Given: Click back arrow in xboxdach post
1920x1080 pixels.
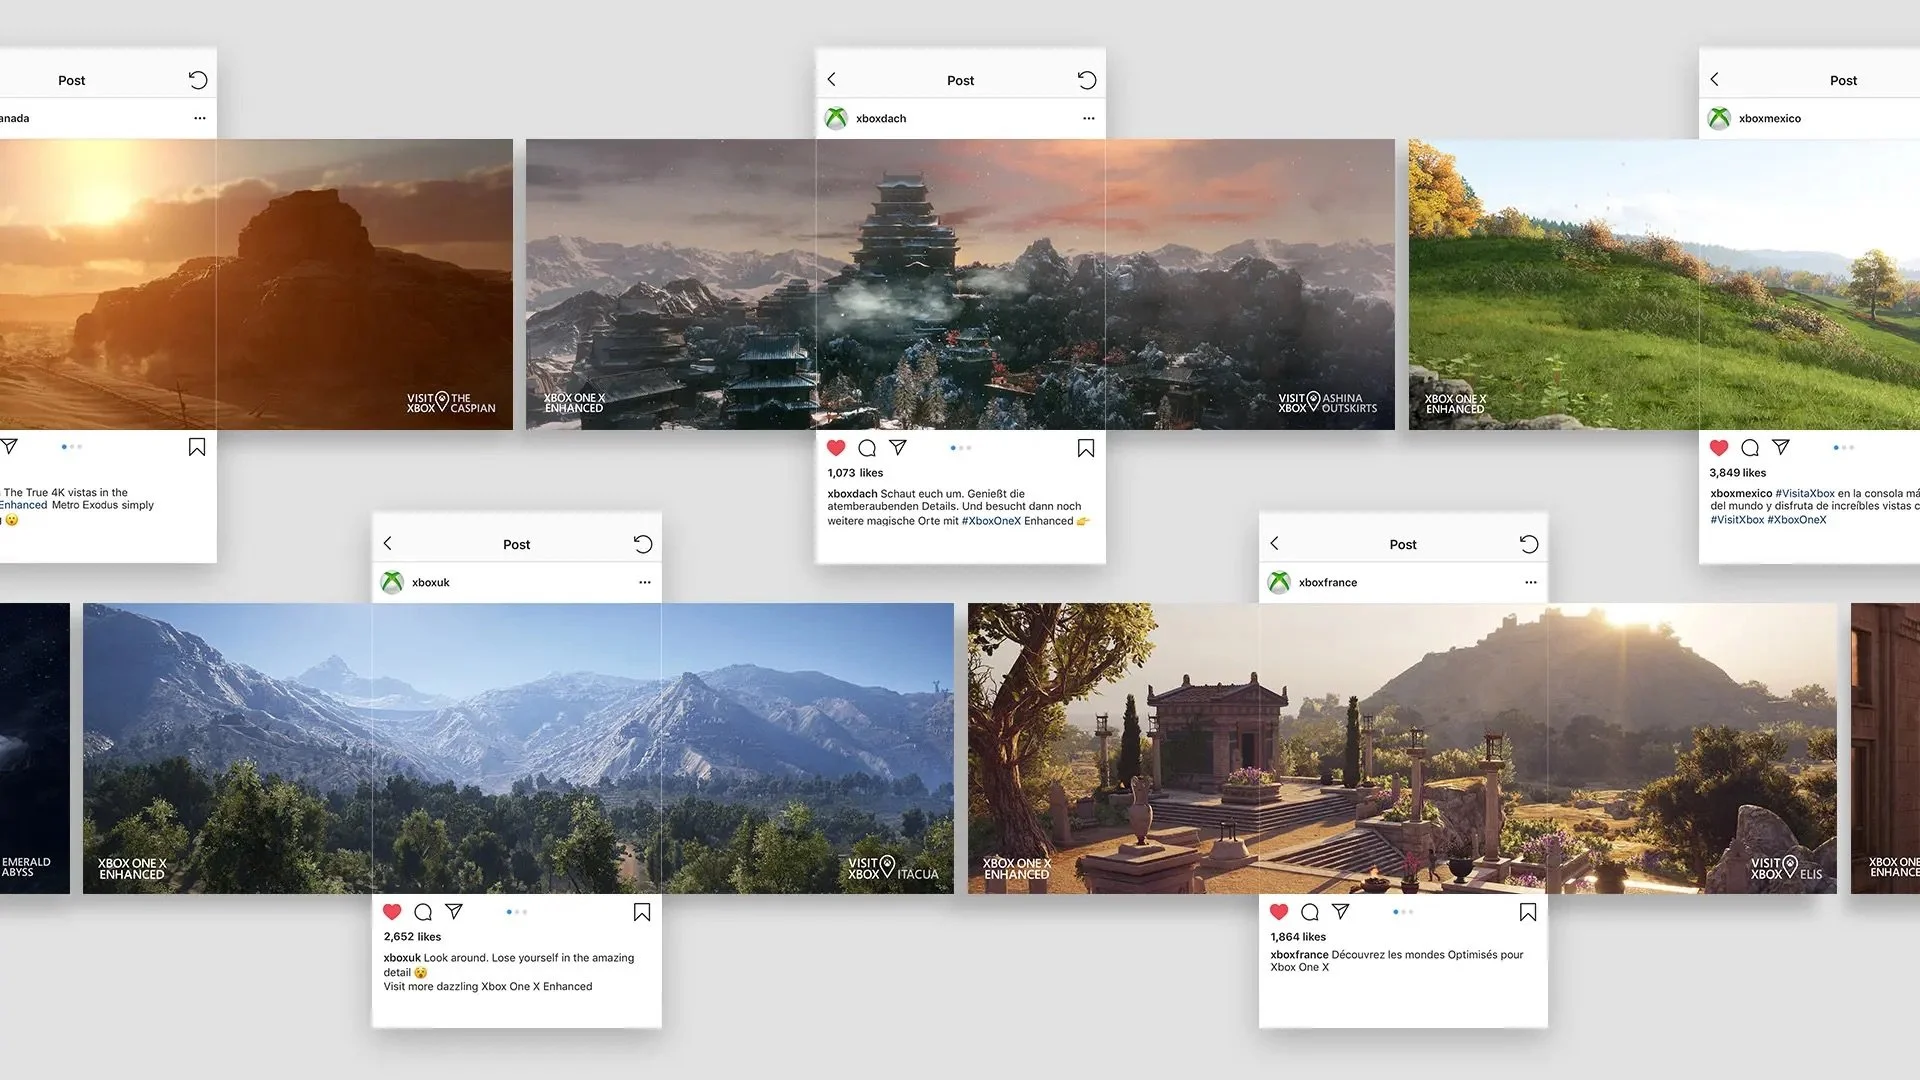Looking at the screenshot, I should tap(831, 79).
